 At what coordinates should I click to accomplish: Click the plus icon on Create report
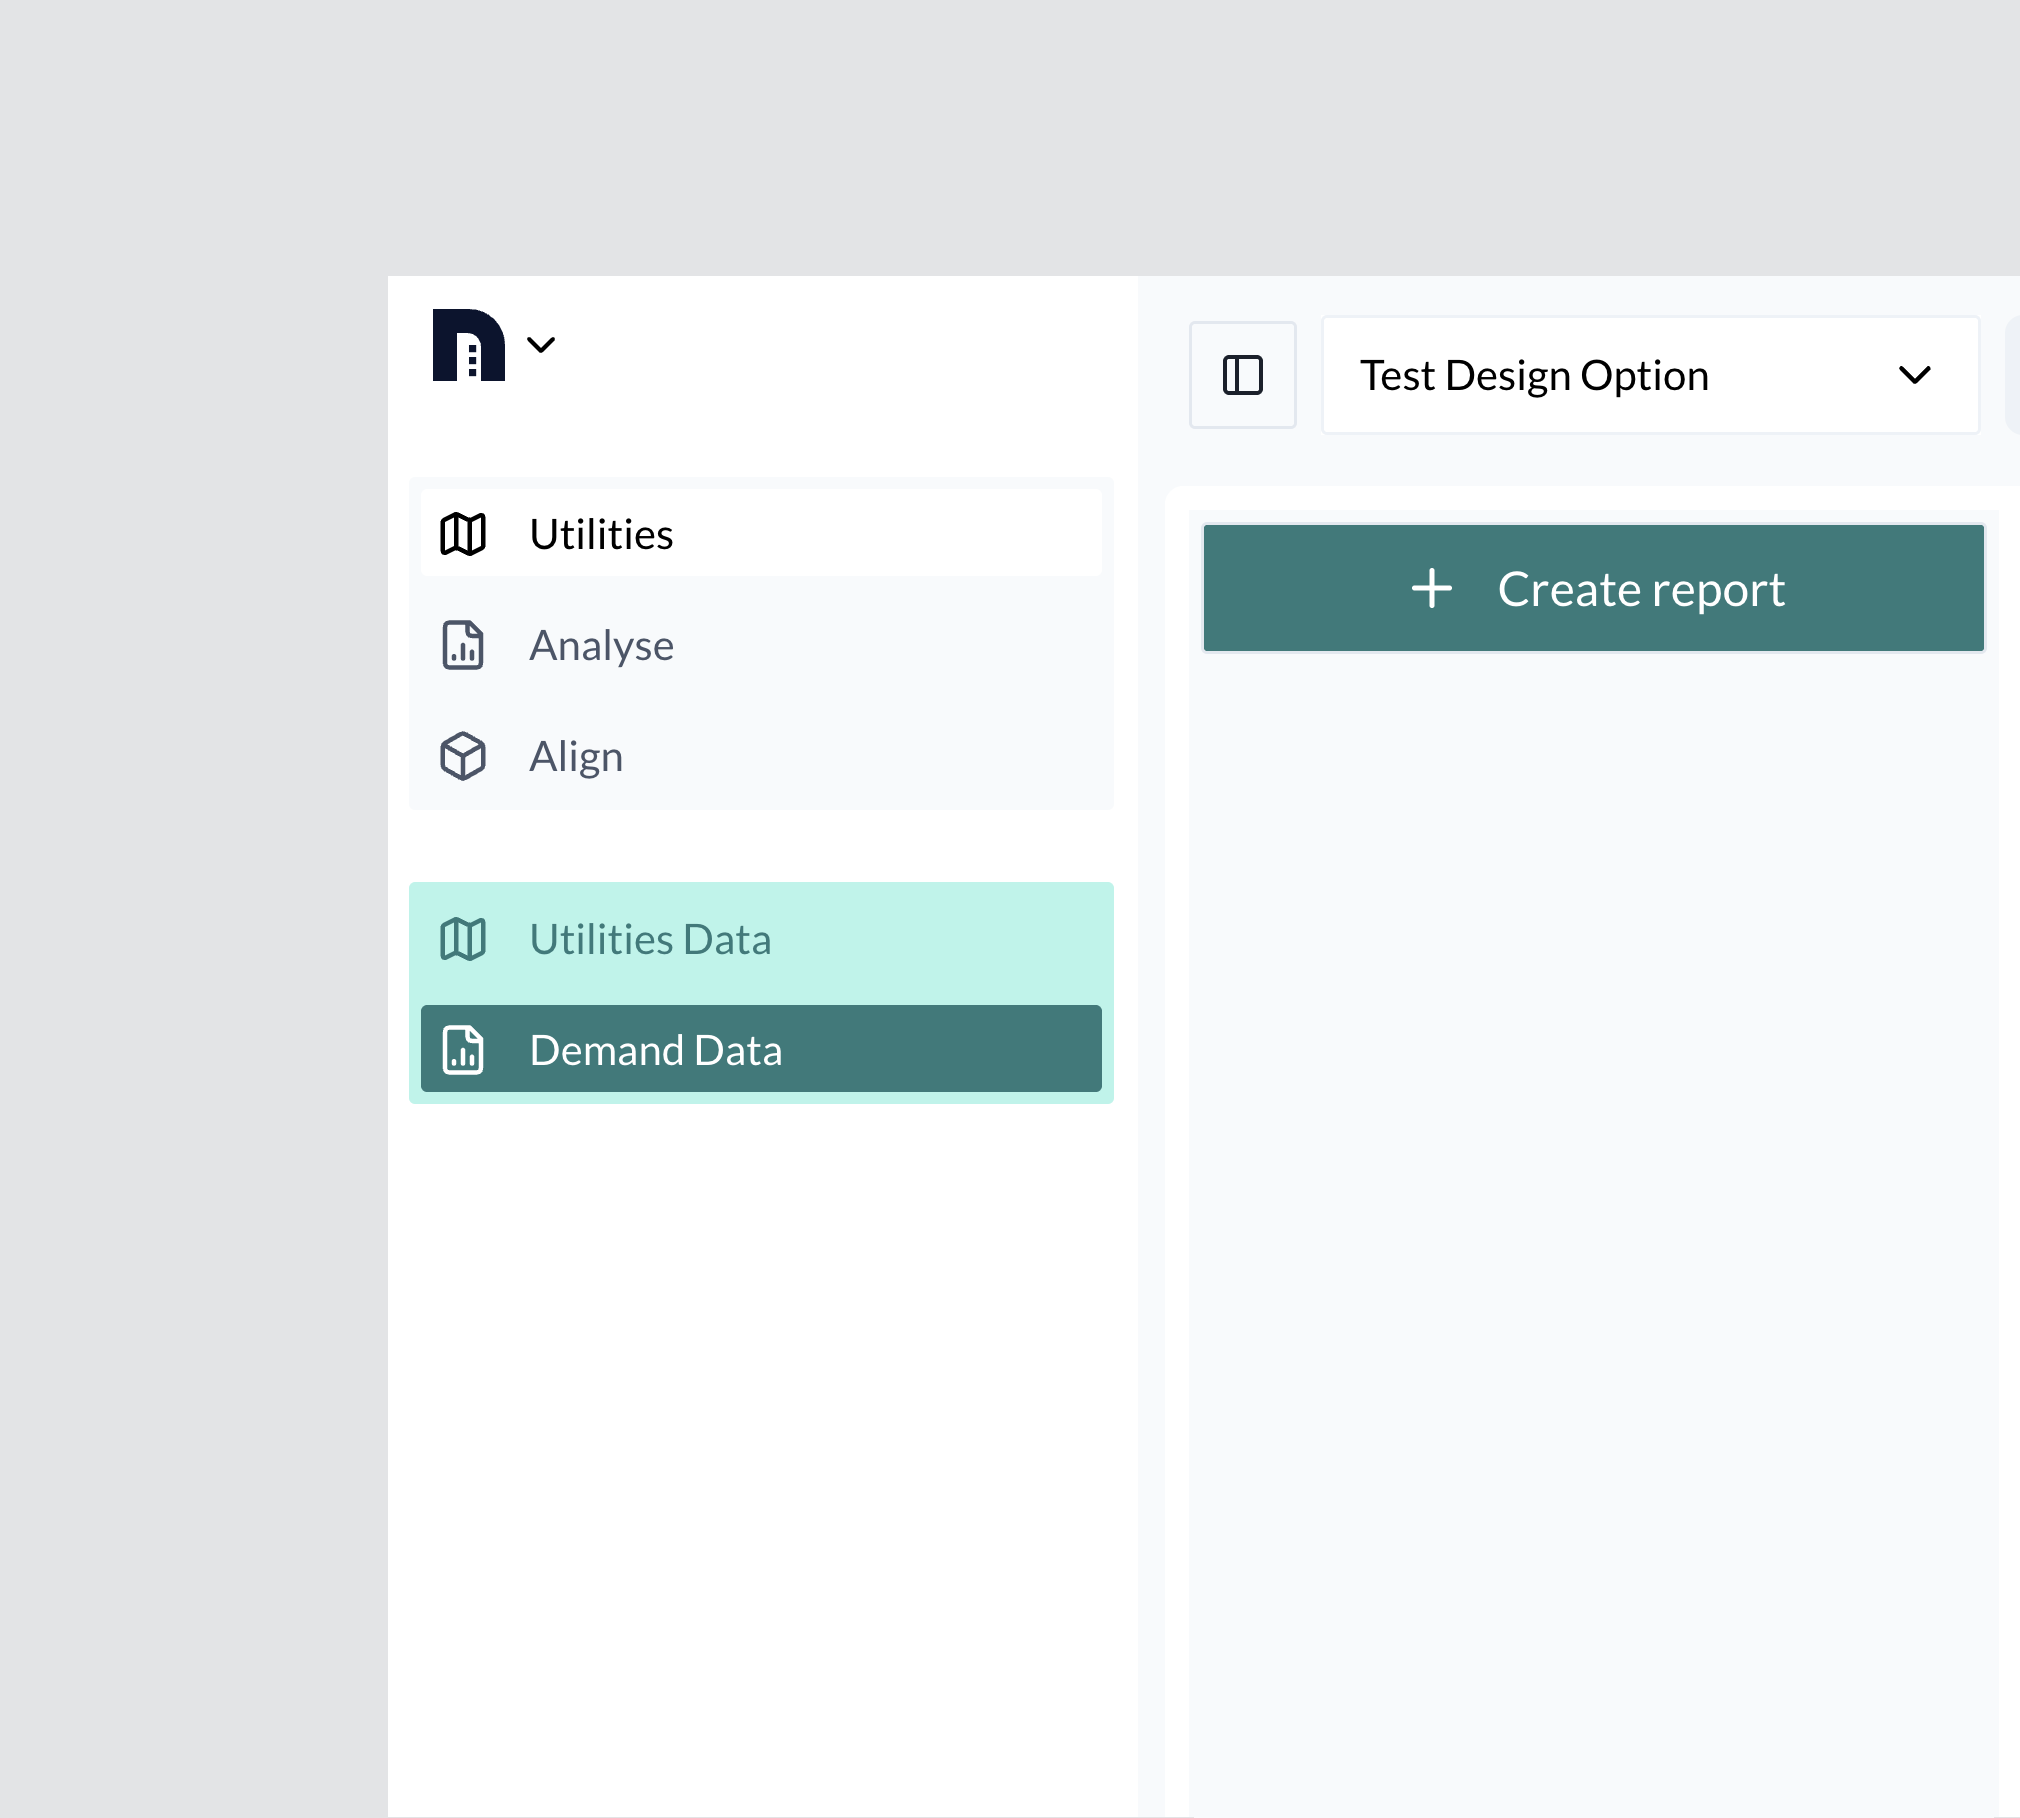(x=1431, y=588)
